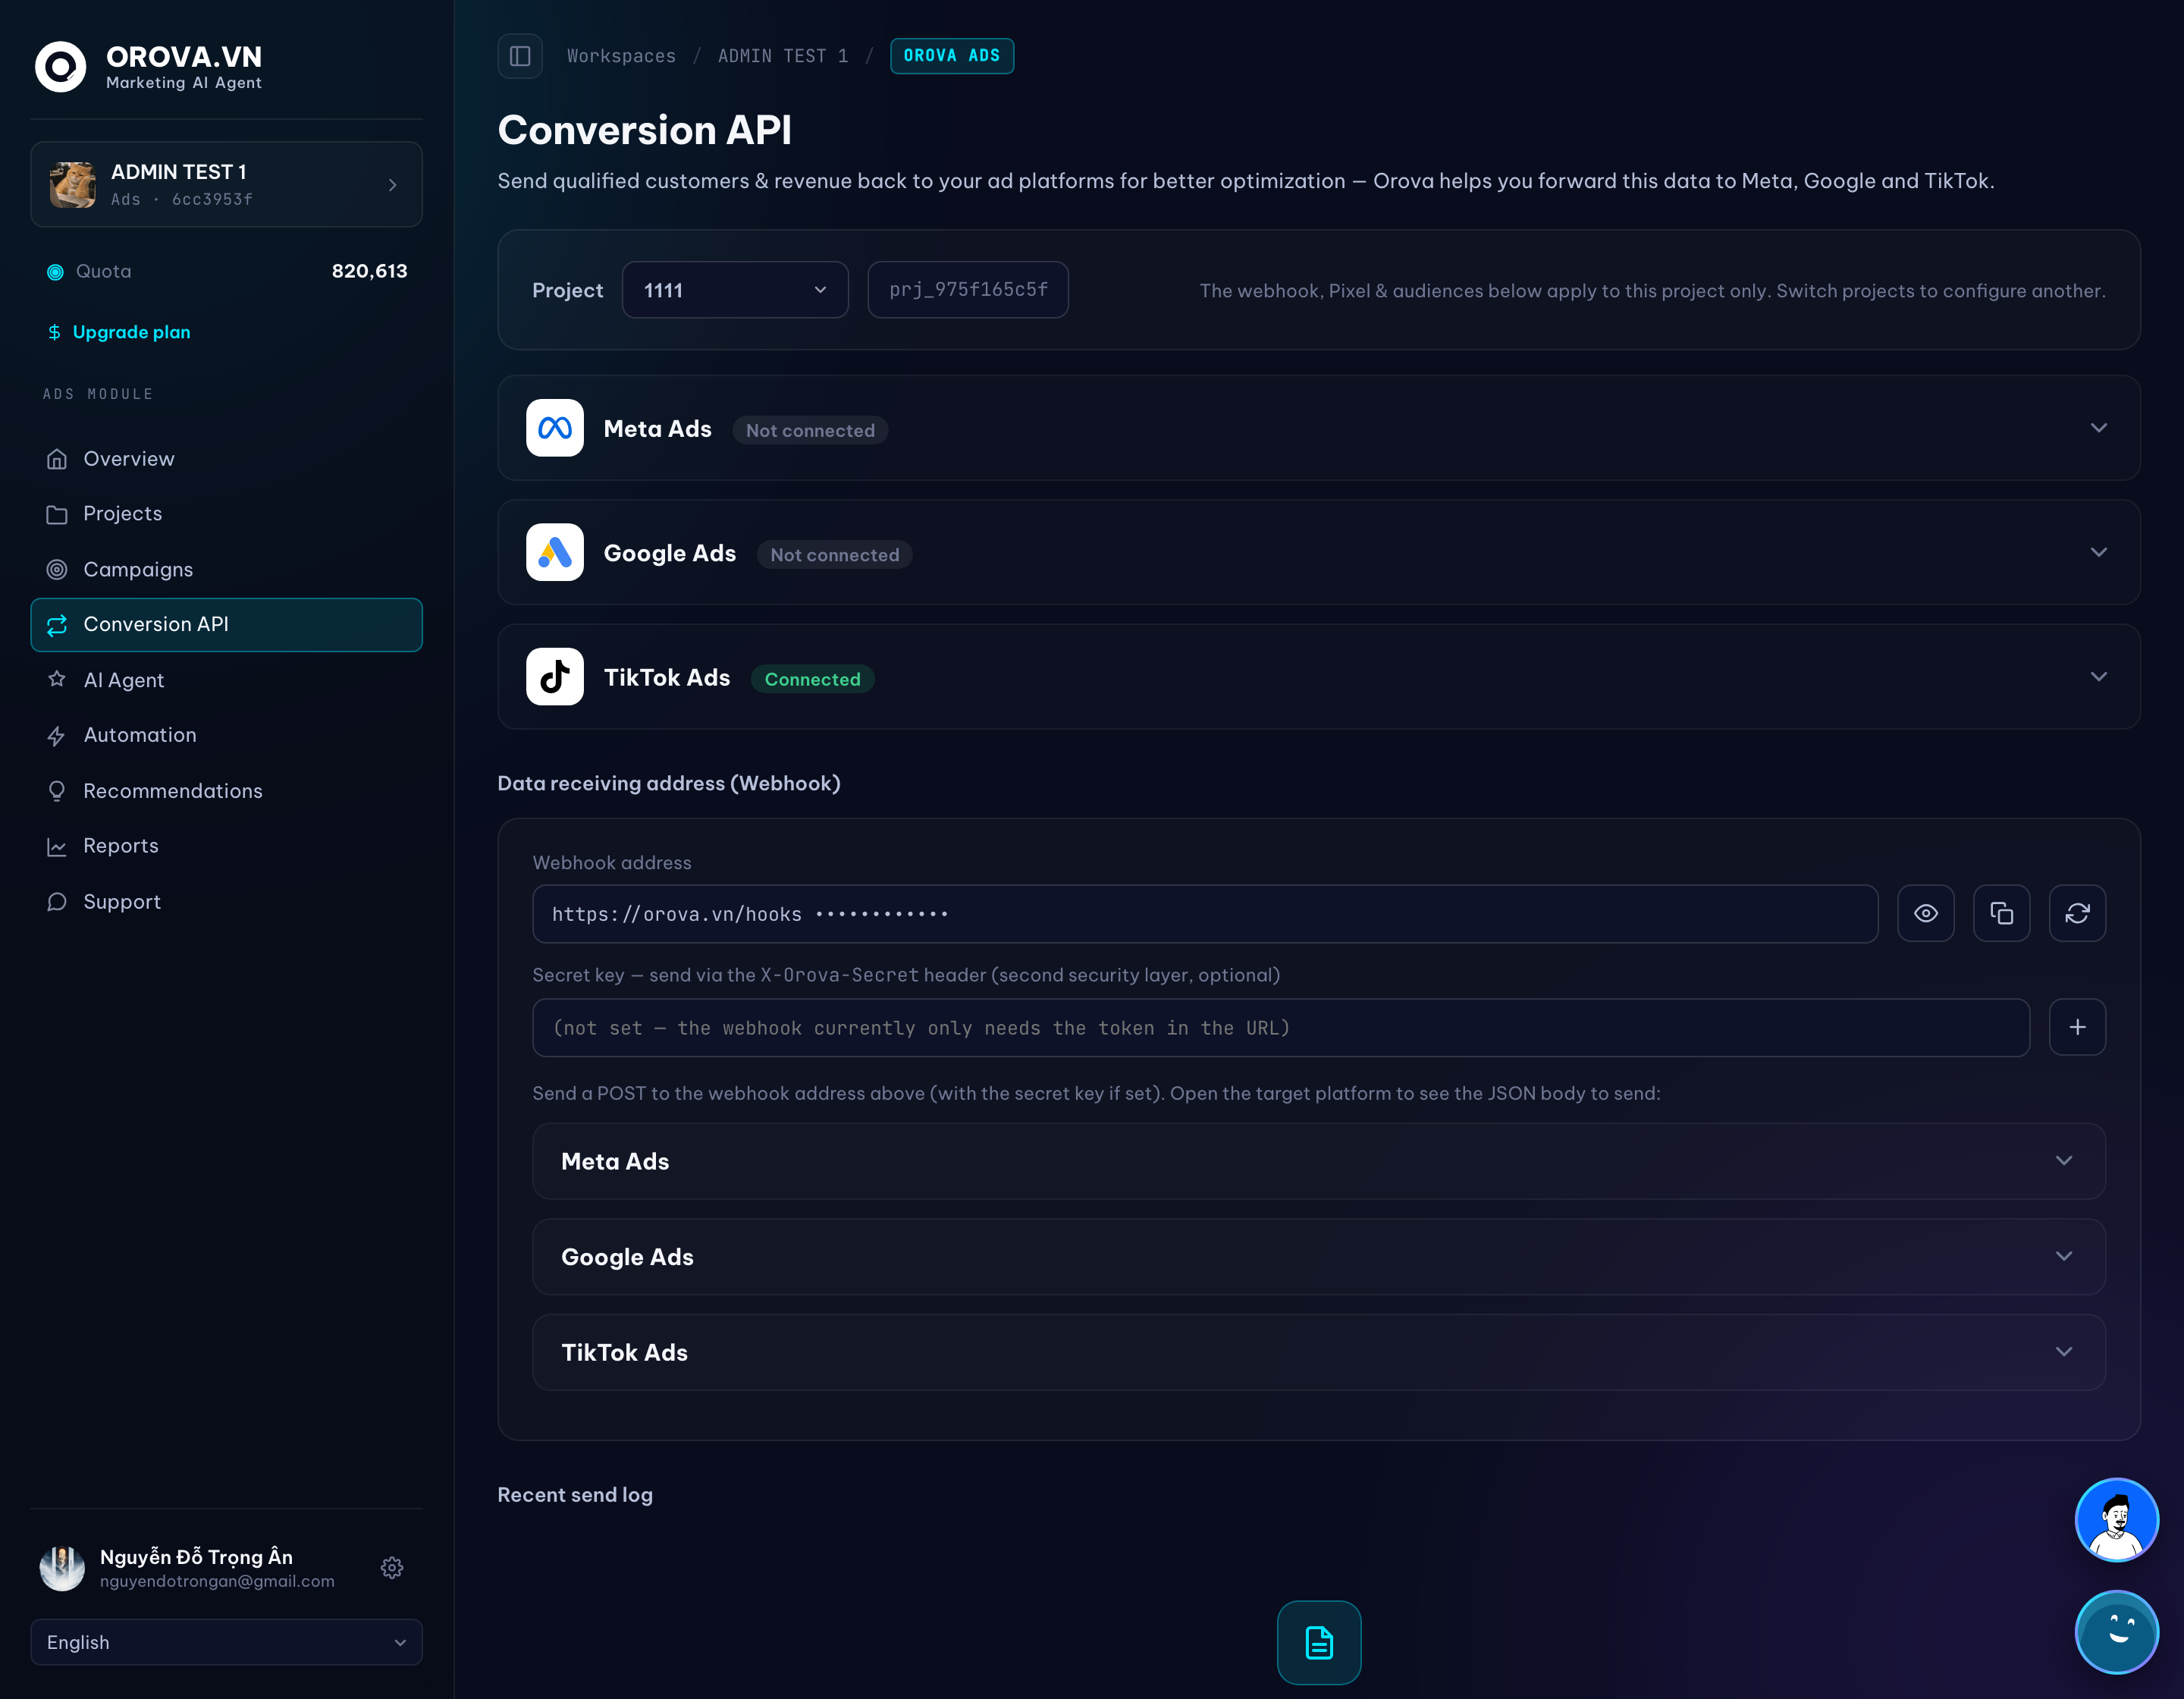Click the OROVA.VN logo icon
2184x1699 pixels.
click(60, 67)
